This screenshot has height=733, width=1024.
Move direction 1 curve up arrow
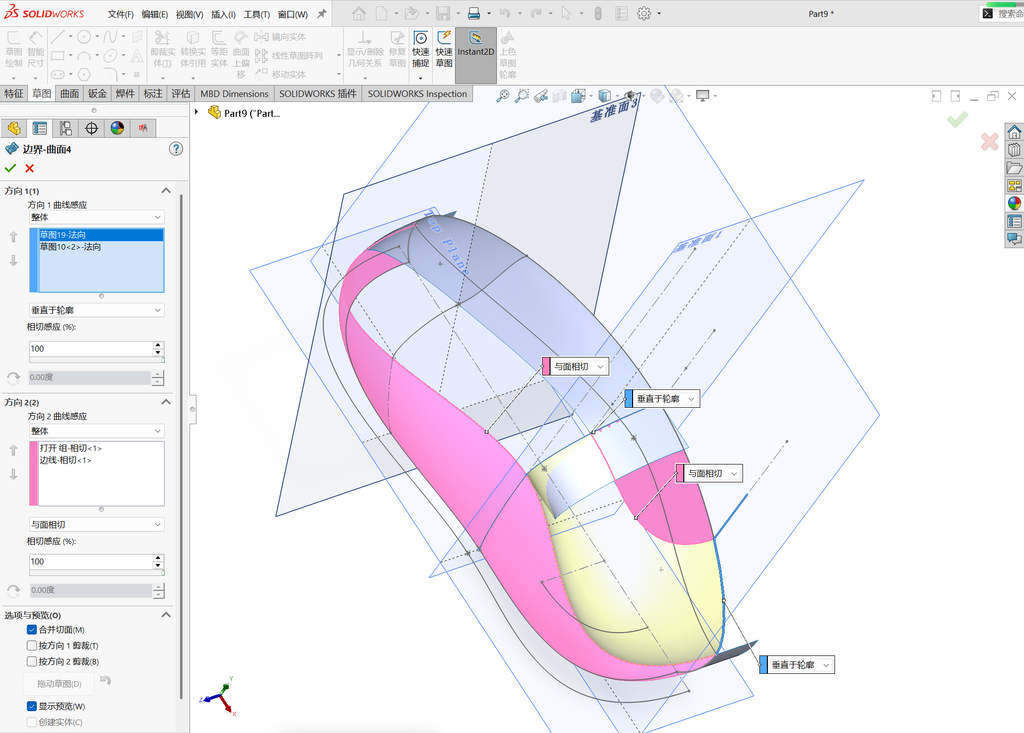point(13,237)
